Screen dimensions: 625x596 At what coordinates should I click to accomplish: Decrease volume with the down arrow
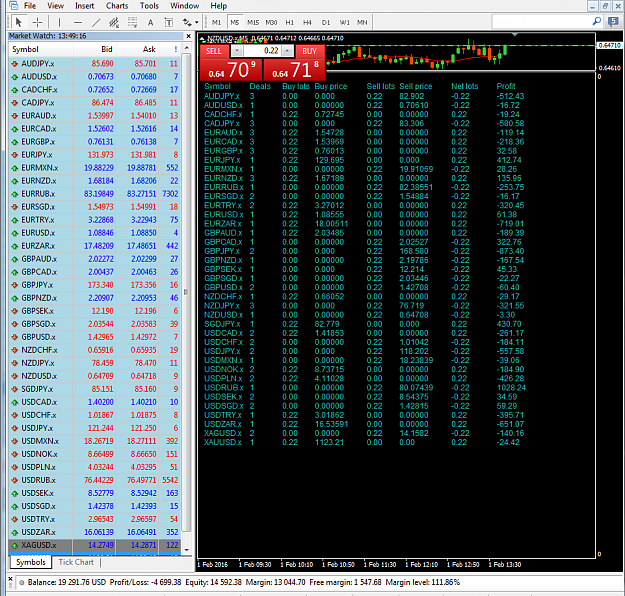[237, 51]
